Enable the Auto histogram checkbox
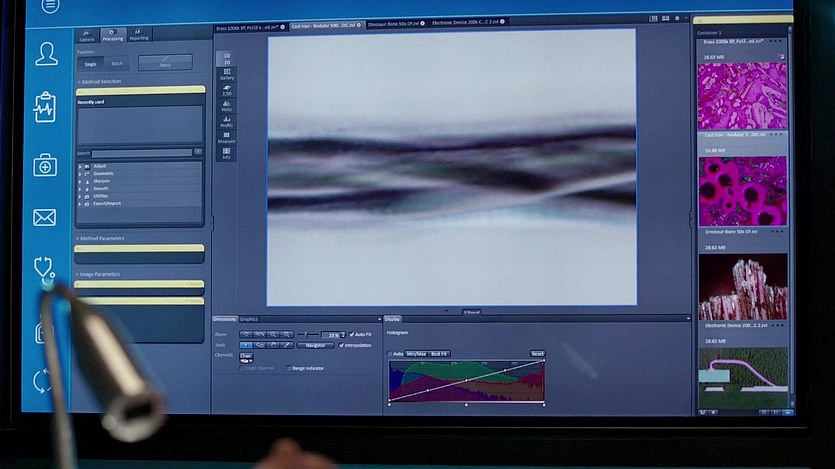The image size is (835, 469). (390, 353)
